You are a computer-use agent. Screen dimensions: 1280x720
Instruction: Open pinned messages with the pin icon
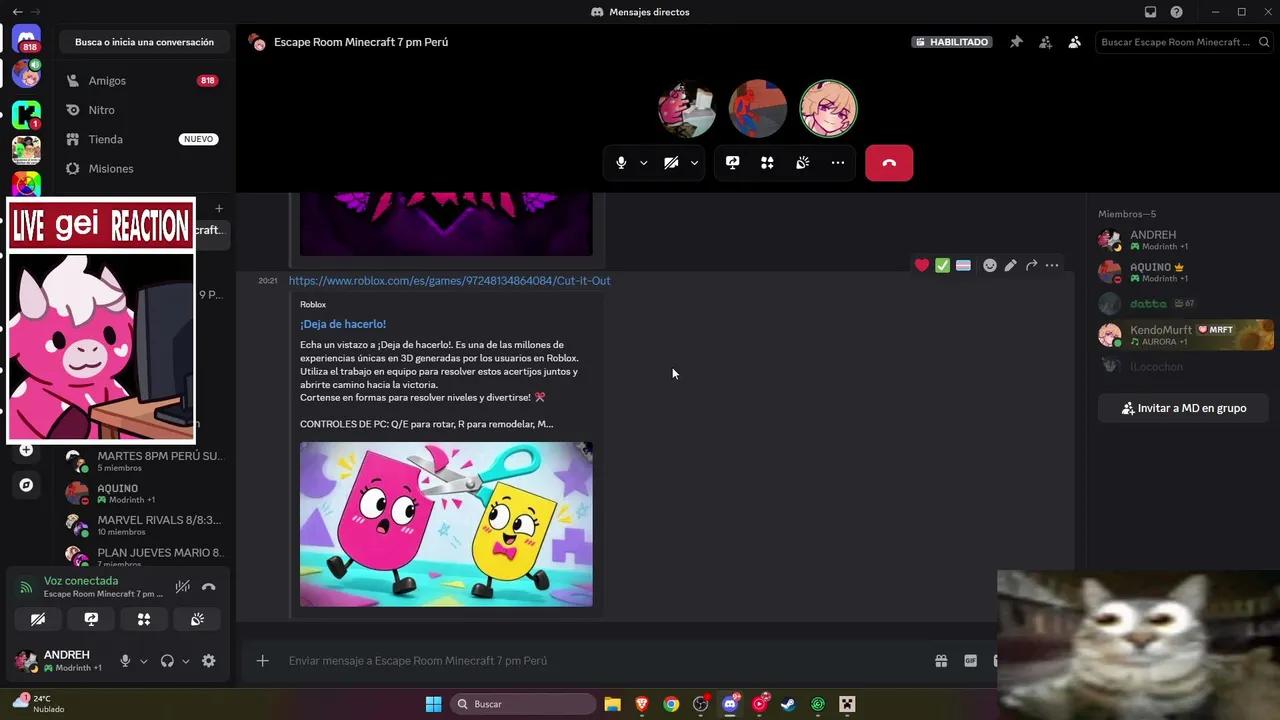click(1016, 42)
